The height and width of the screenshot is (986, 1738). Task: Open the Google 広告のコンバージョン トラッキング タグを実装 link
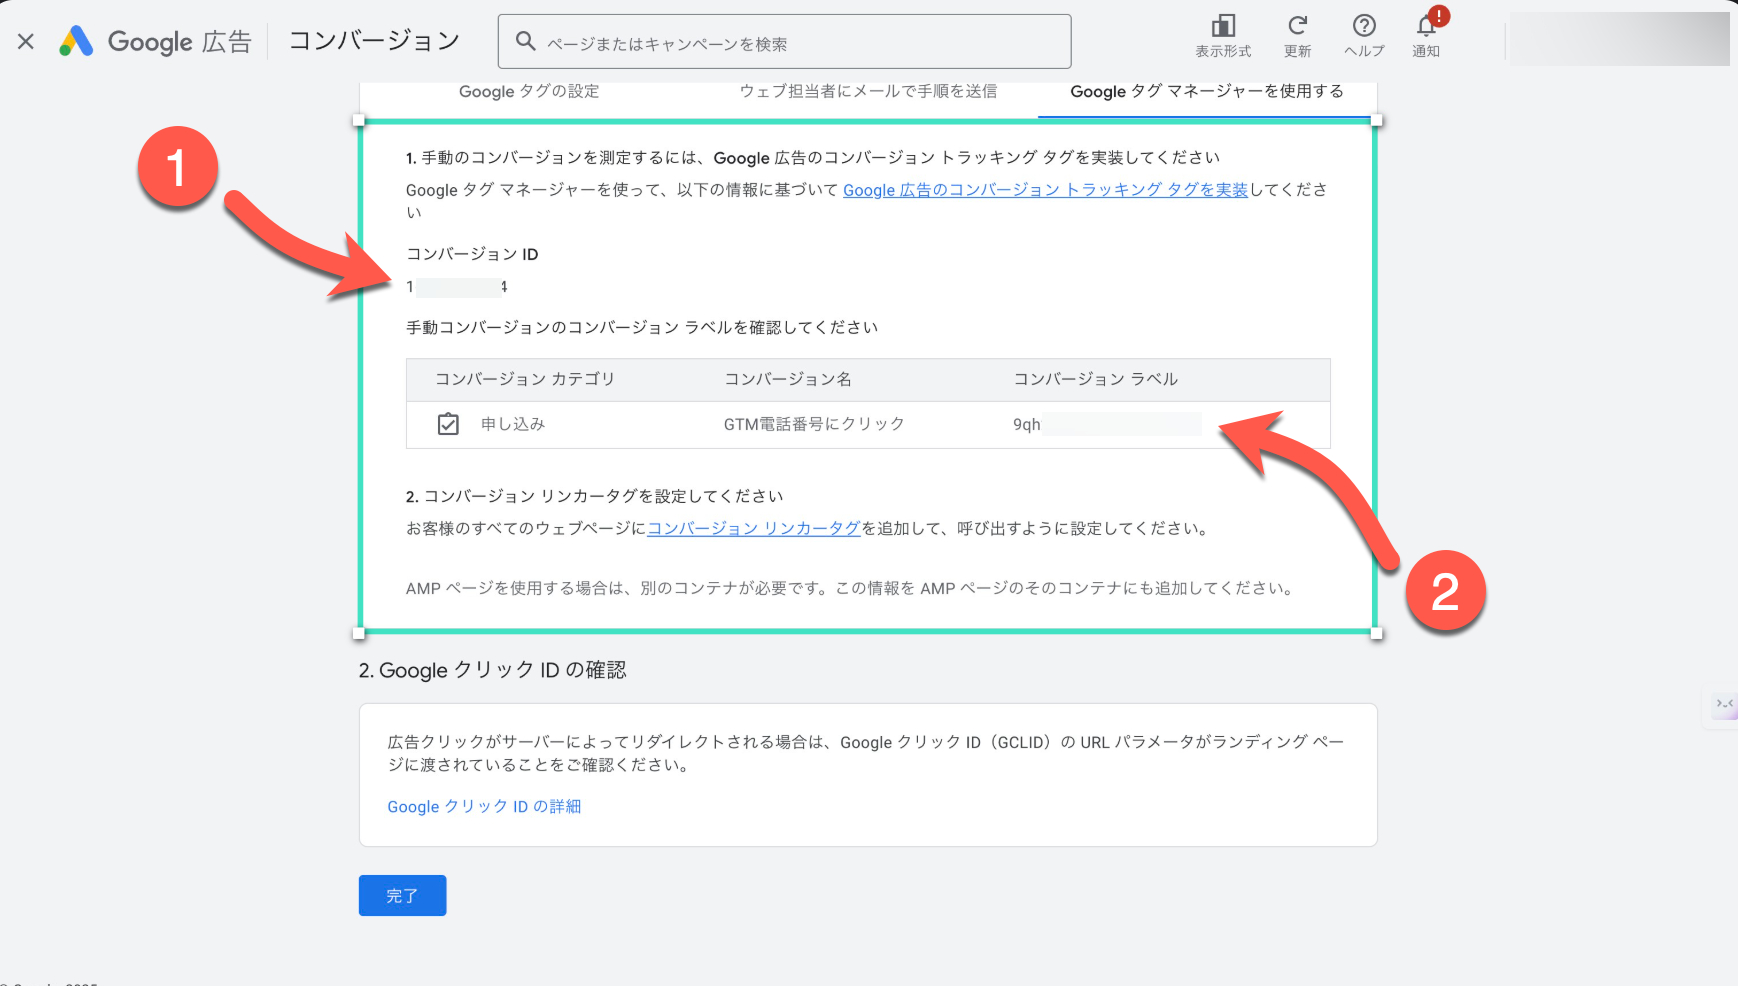[x=1045, y=190]
